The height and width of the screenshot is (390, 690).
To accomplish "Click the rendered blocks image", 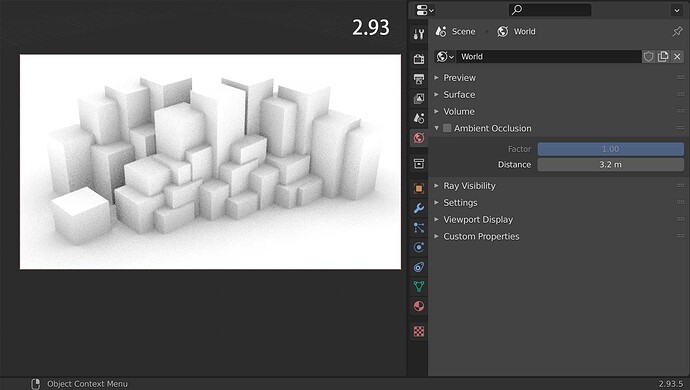I will coord(210,162).
